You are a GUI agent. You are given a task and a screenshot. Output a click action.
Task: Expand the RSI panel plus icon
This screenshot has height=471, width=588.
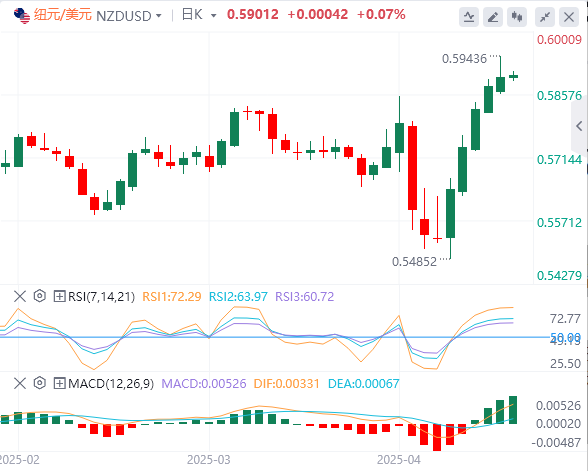(60, 297)
